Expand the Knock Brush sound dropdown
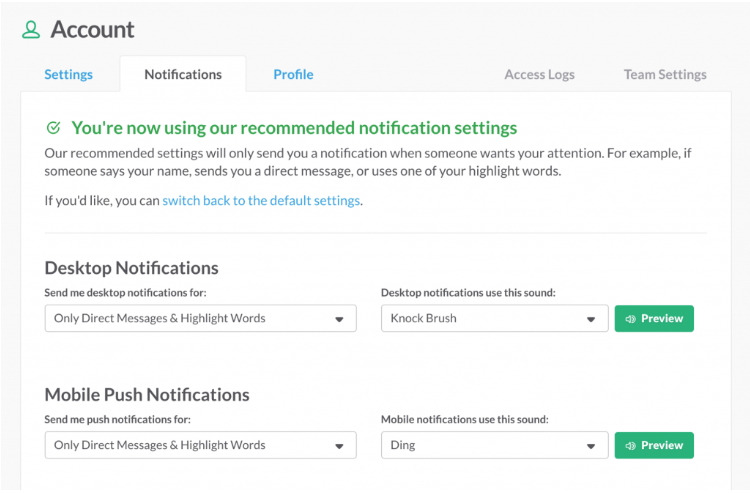 point(494,319)
